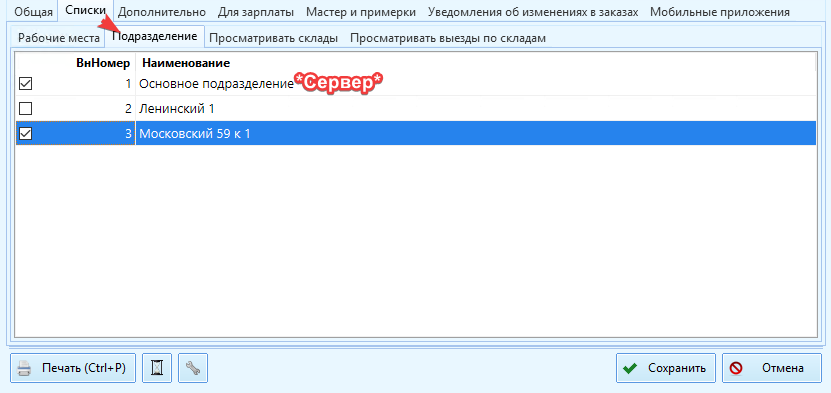Sort by the ВнНомер column header
Screen dimensions: 831x393
[103, 64]
